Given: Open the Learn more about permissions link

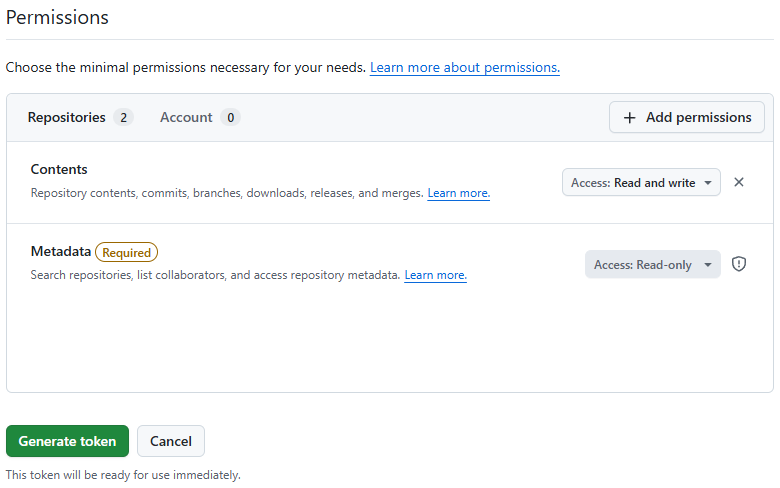Looking at the screenshot, I should 464,68.
